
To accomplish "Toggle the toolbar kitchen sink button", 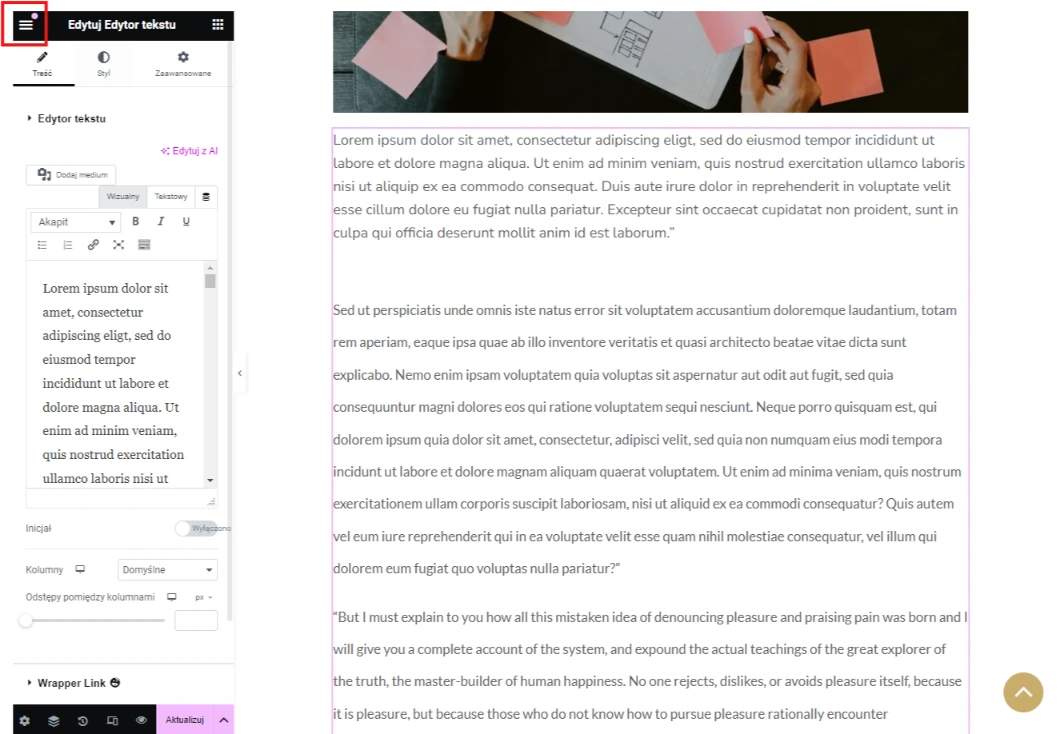I will click(144, 245).
